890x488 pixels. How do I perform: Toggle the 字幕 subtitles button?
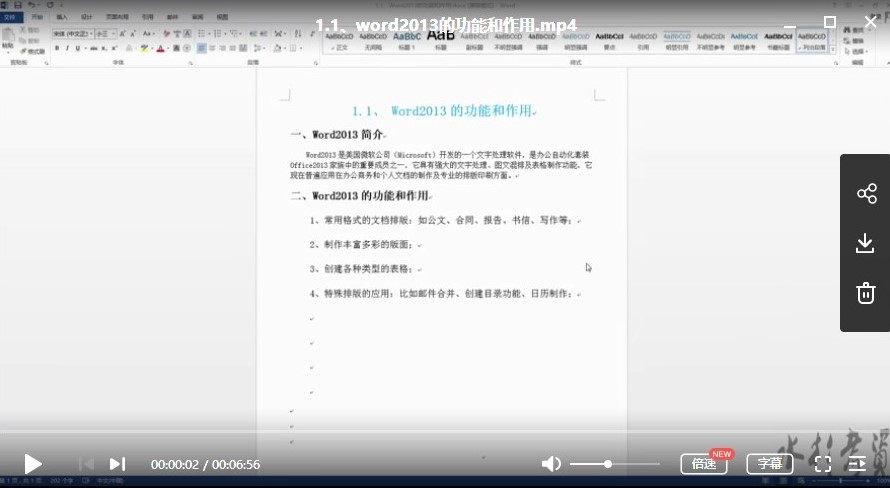point(770,464)
